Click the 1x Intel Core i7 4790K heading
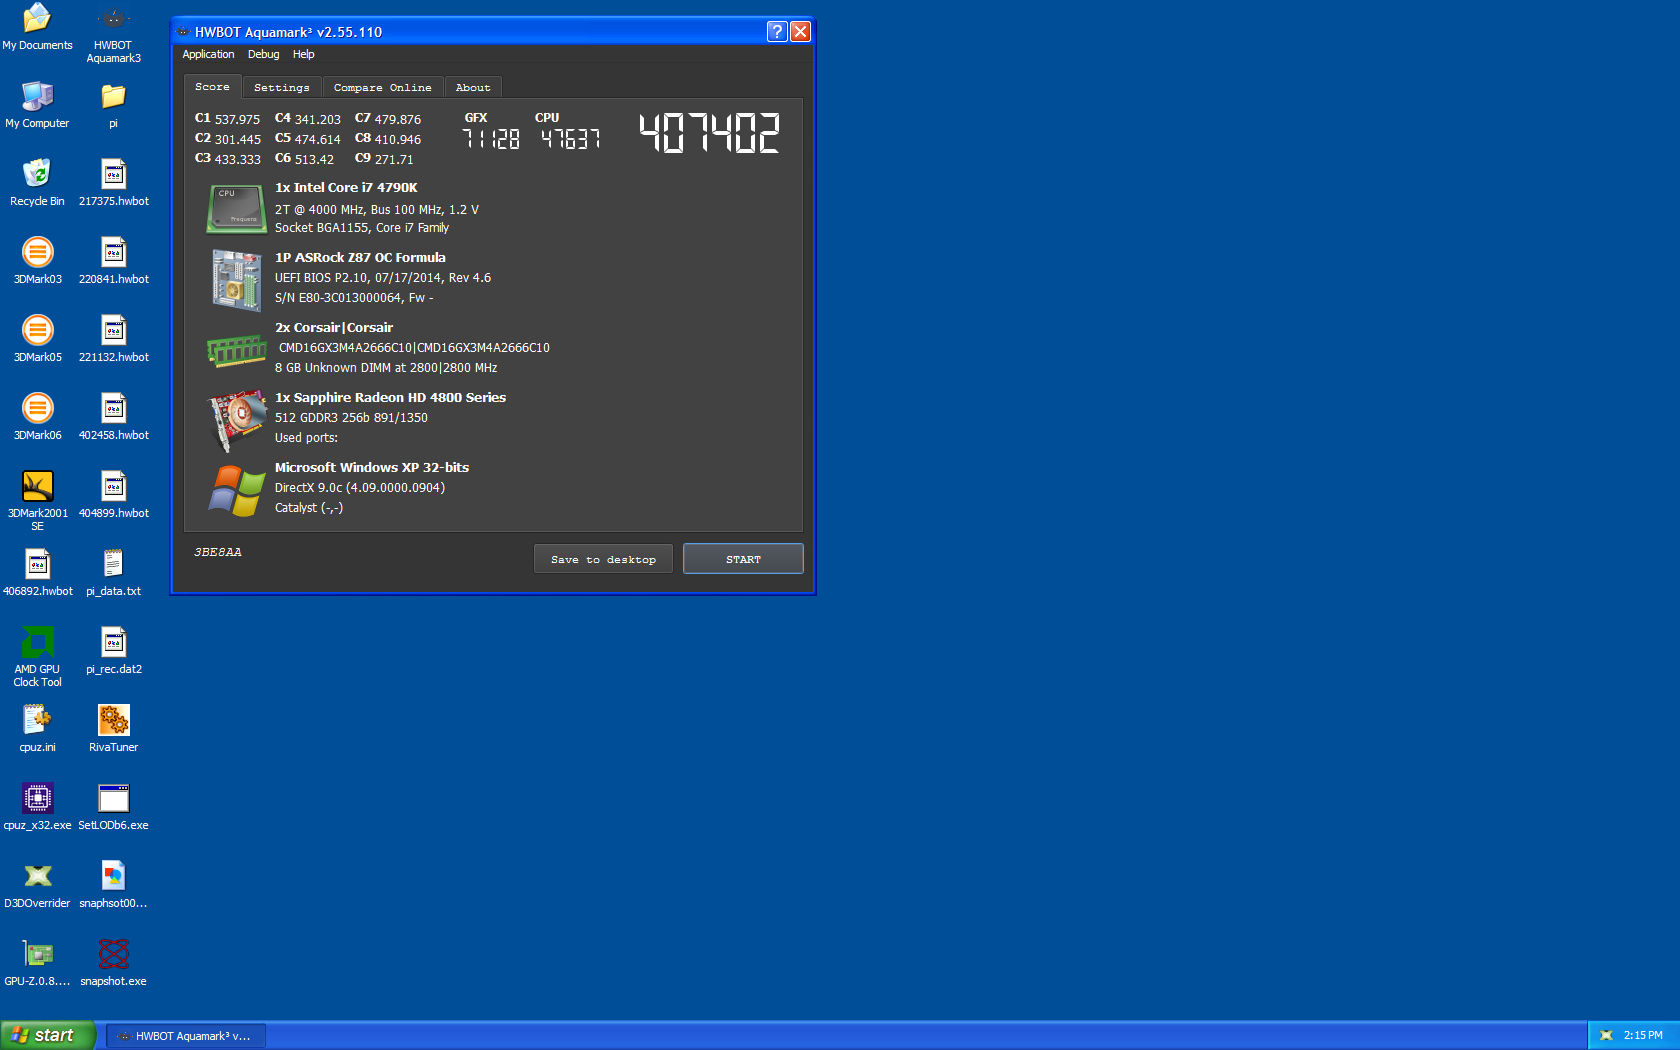 [x=346, y=188]
